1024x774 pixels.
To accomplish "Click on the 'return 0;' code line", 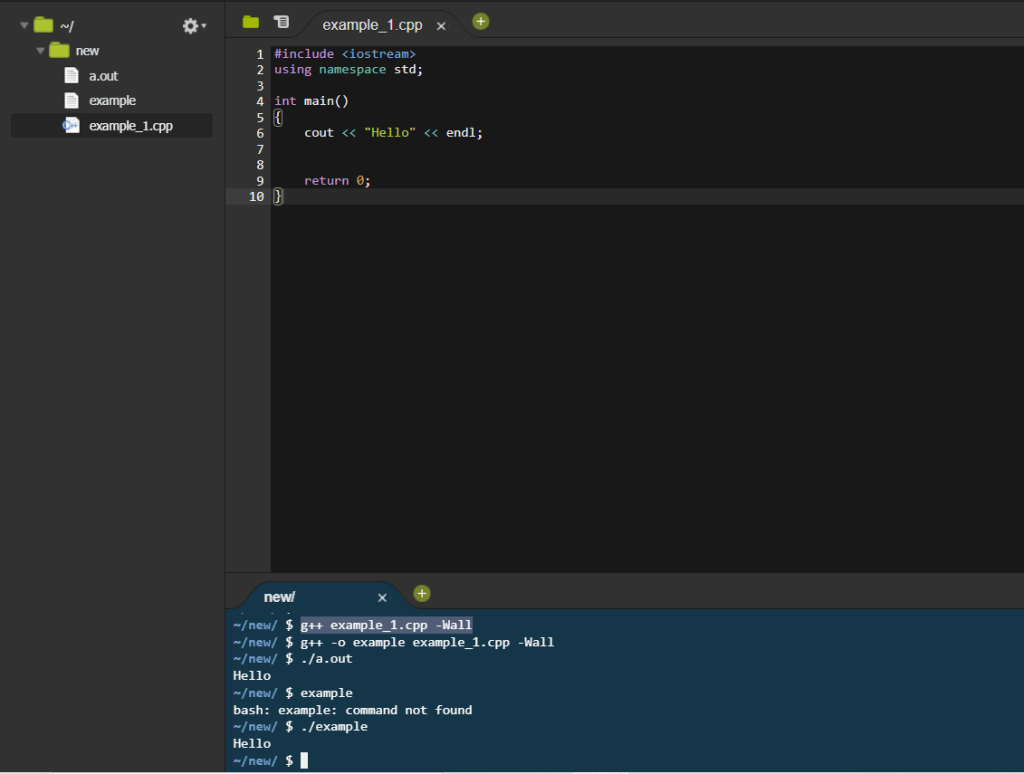I will tap(337, 181).
